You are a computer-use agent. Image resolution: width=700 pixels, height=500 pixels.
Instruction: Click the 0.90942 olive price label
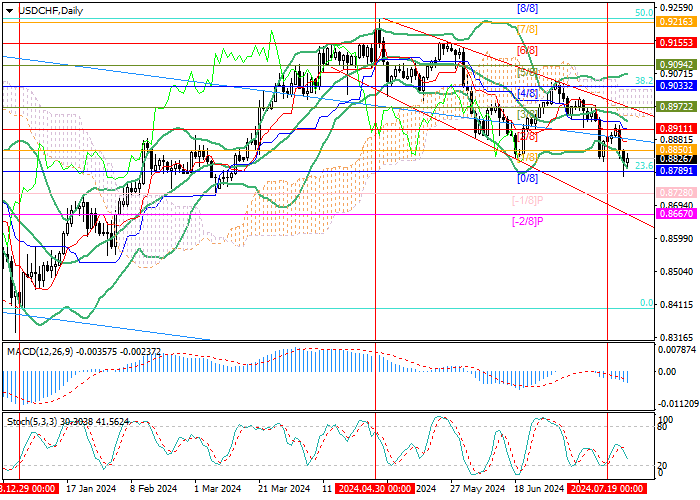(676, 64)
